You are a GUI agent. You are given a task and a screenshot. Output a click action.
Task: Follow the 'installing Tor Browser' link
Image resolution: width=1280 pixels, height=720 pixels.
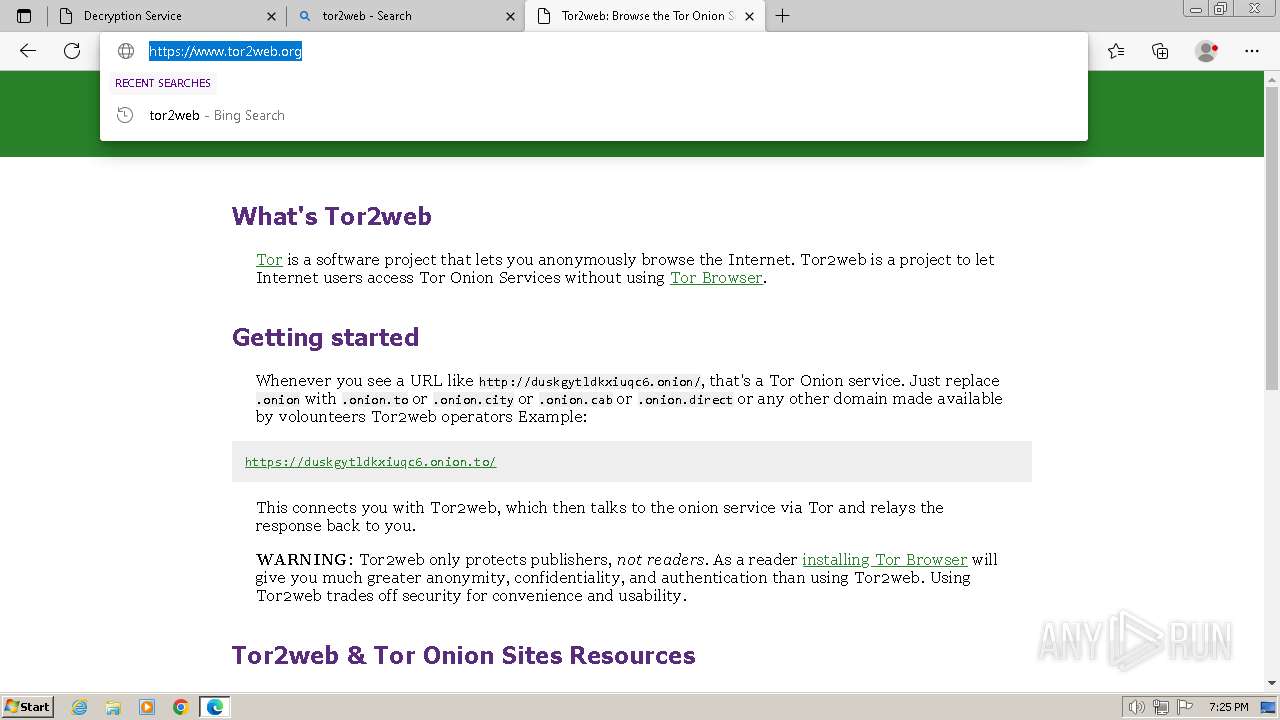point(884,560)
